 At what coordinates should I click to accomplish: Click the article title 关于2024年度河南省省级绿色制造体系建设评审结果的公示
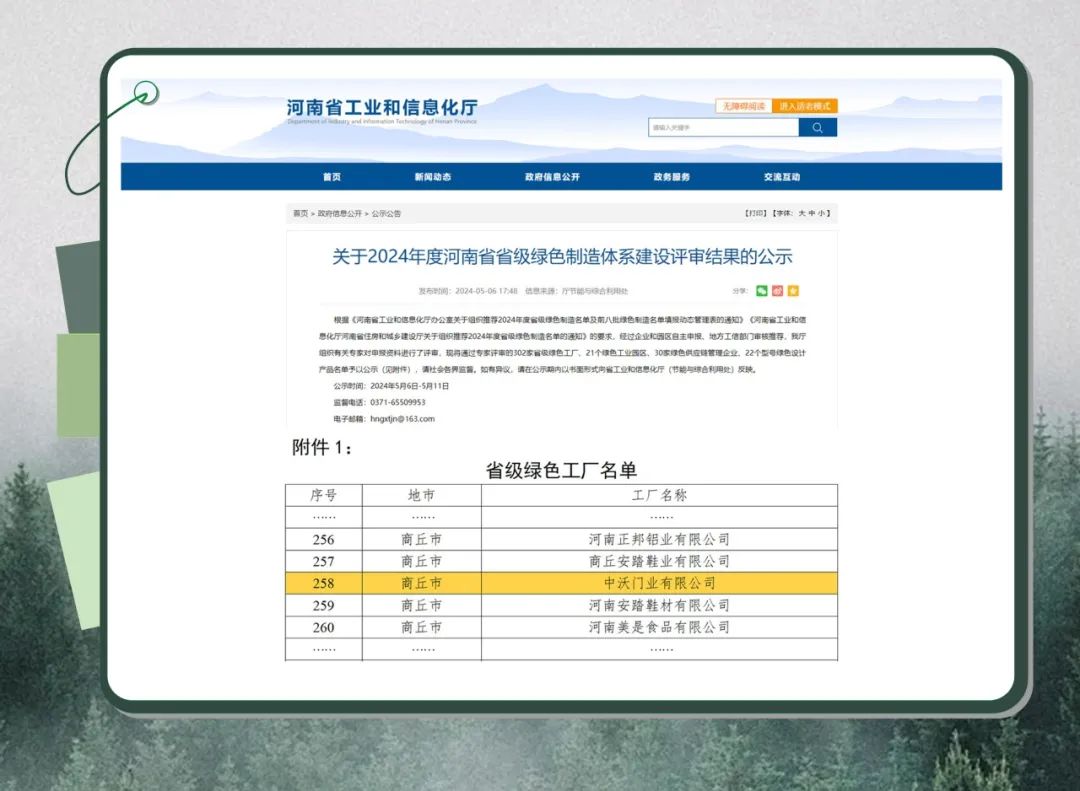[x=562, y=257]
